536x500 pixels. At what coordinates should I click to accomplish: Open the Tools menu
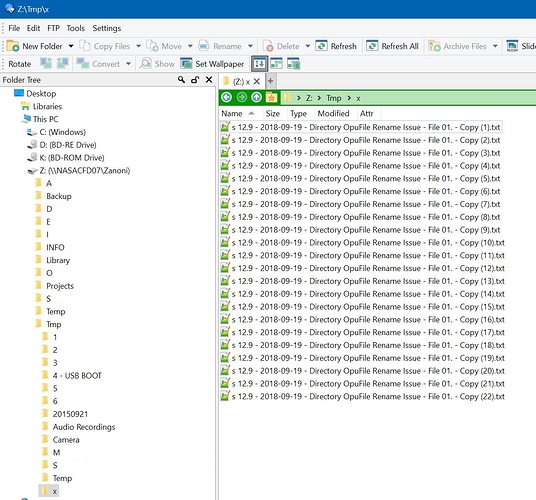point(76,28)
